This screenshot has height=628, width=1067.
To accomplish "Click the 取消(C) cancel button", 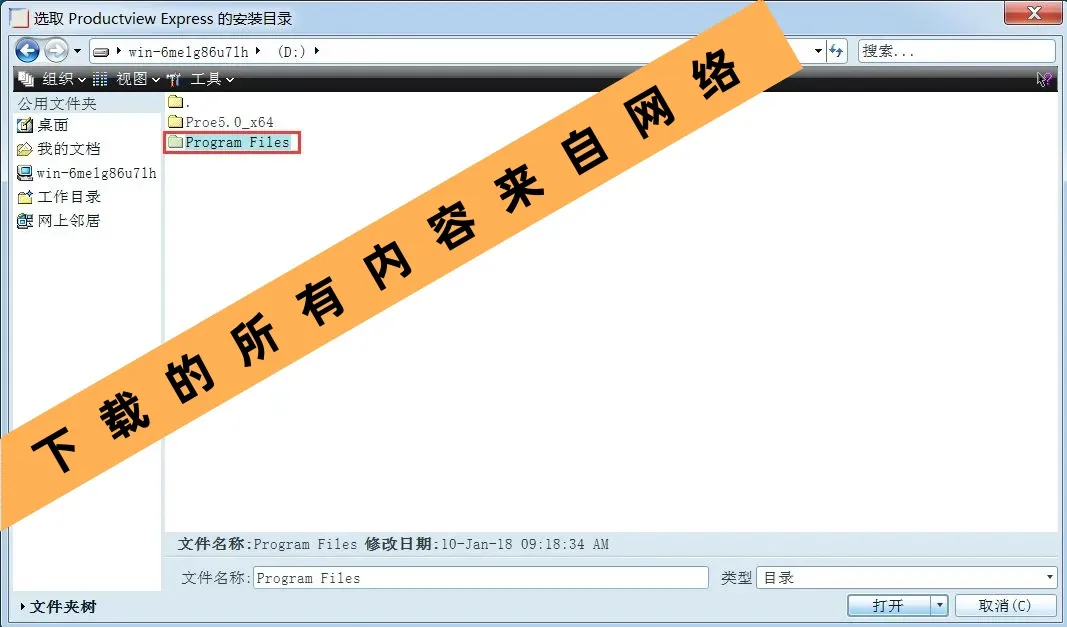I will point(1006,606).
